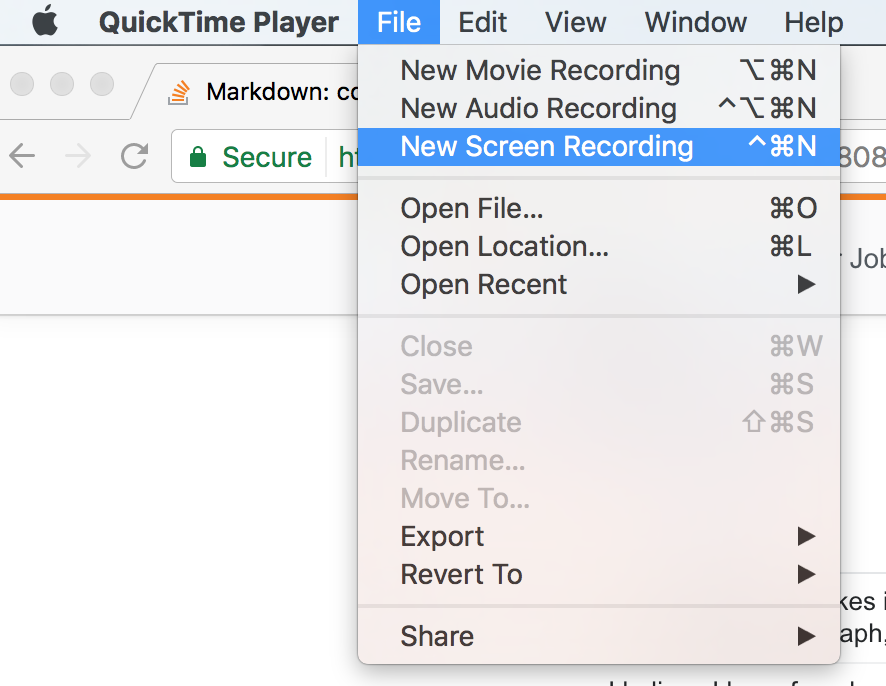Expand the Export submenu
The image size is (886, 686).
click(441, 536)
